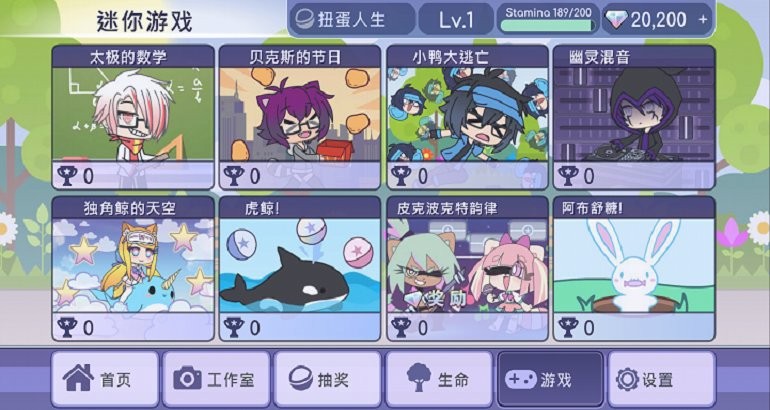Image resolution: width=770 pixels, height=410 pixels.
Task: Click the trophy icon under 太极的数学
Action: coord(67,176)
